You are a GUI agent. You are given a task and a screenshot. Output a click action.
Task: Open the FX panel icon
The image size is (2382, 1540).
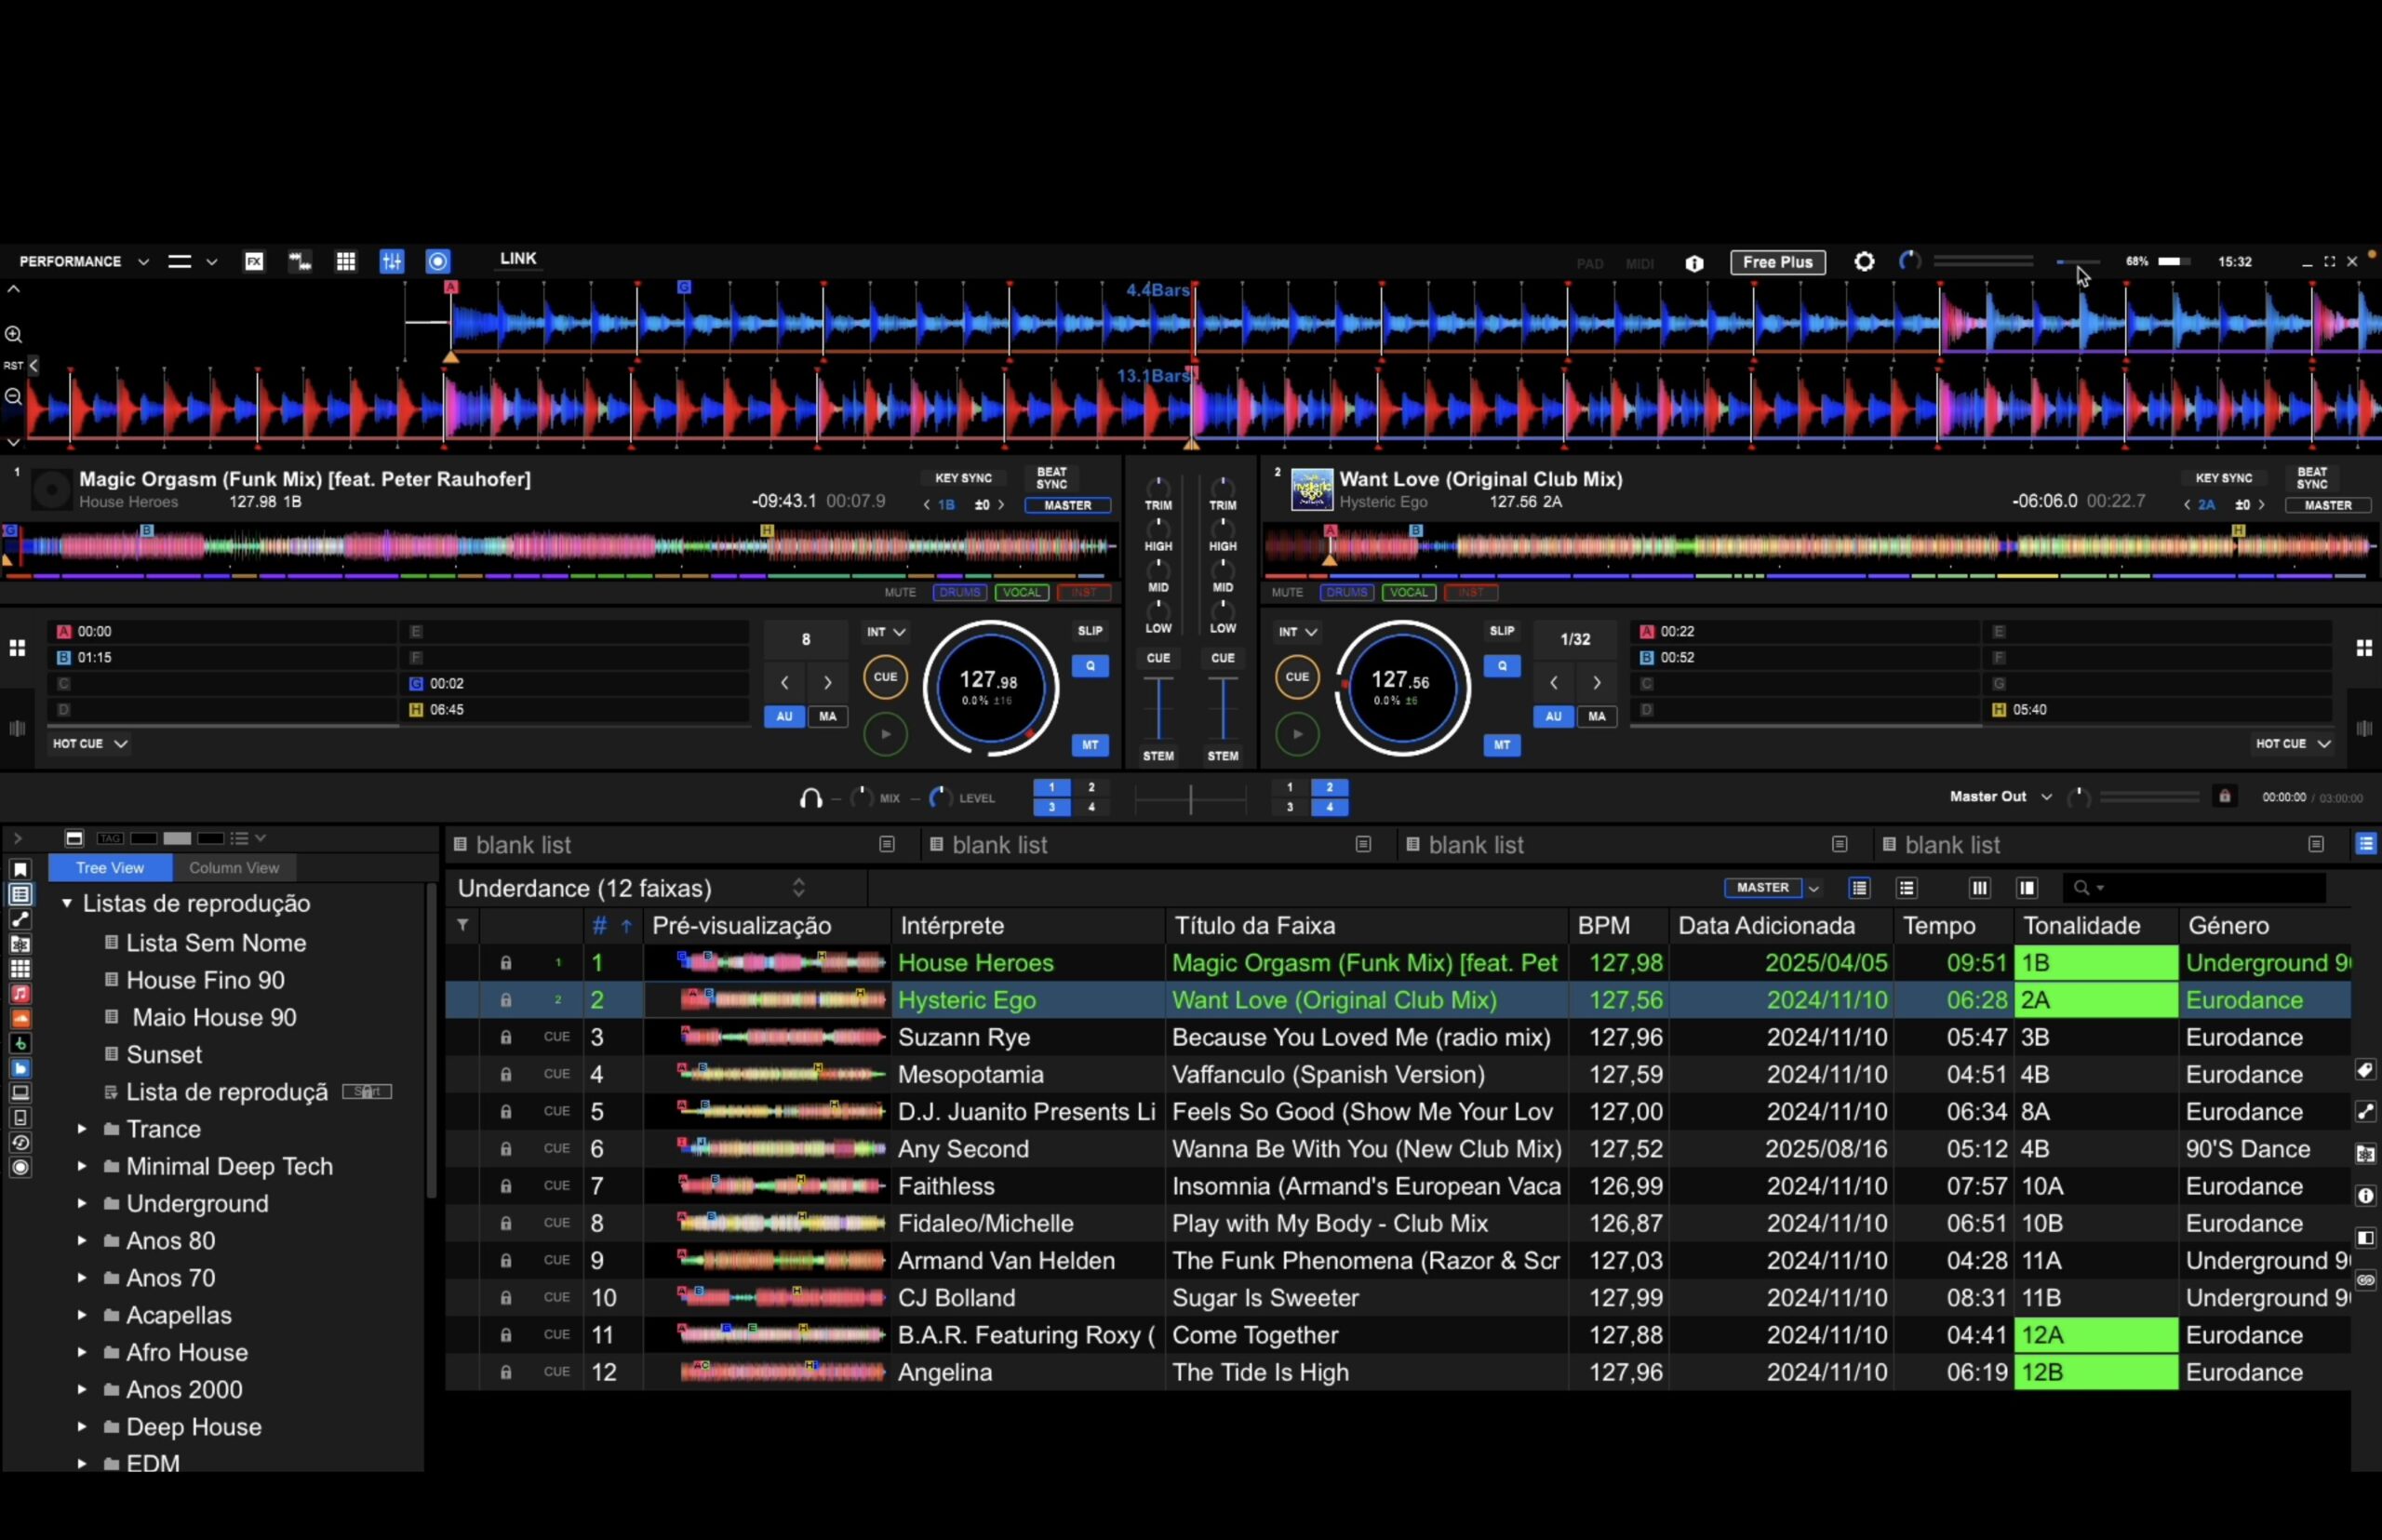click(254, 262)
